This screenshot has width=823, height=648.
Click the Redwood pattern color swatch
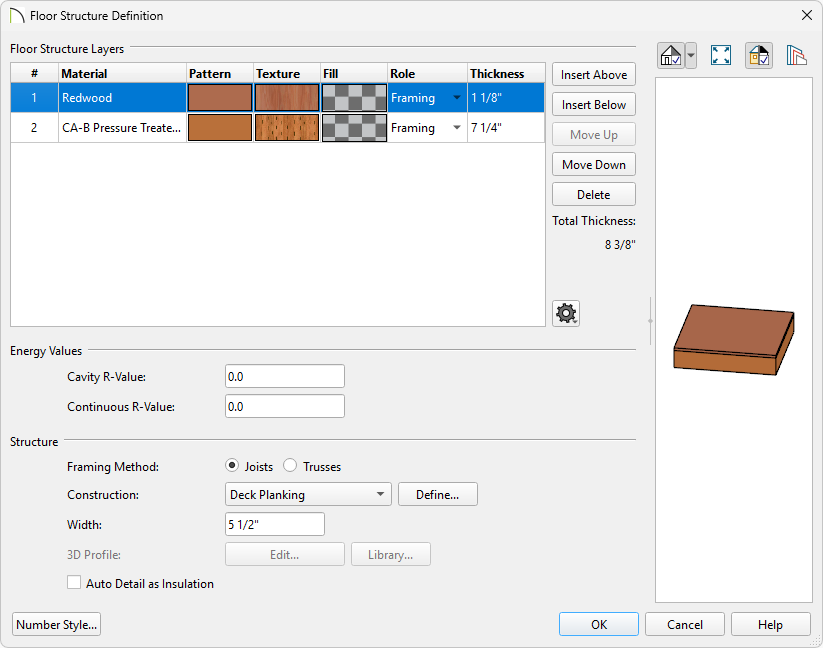(220, 98)
